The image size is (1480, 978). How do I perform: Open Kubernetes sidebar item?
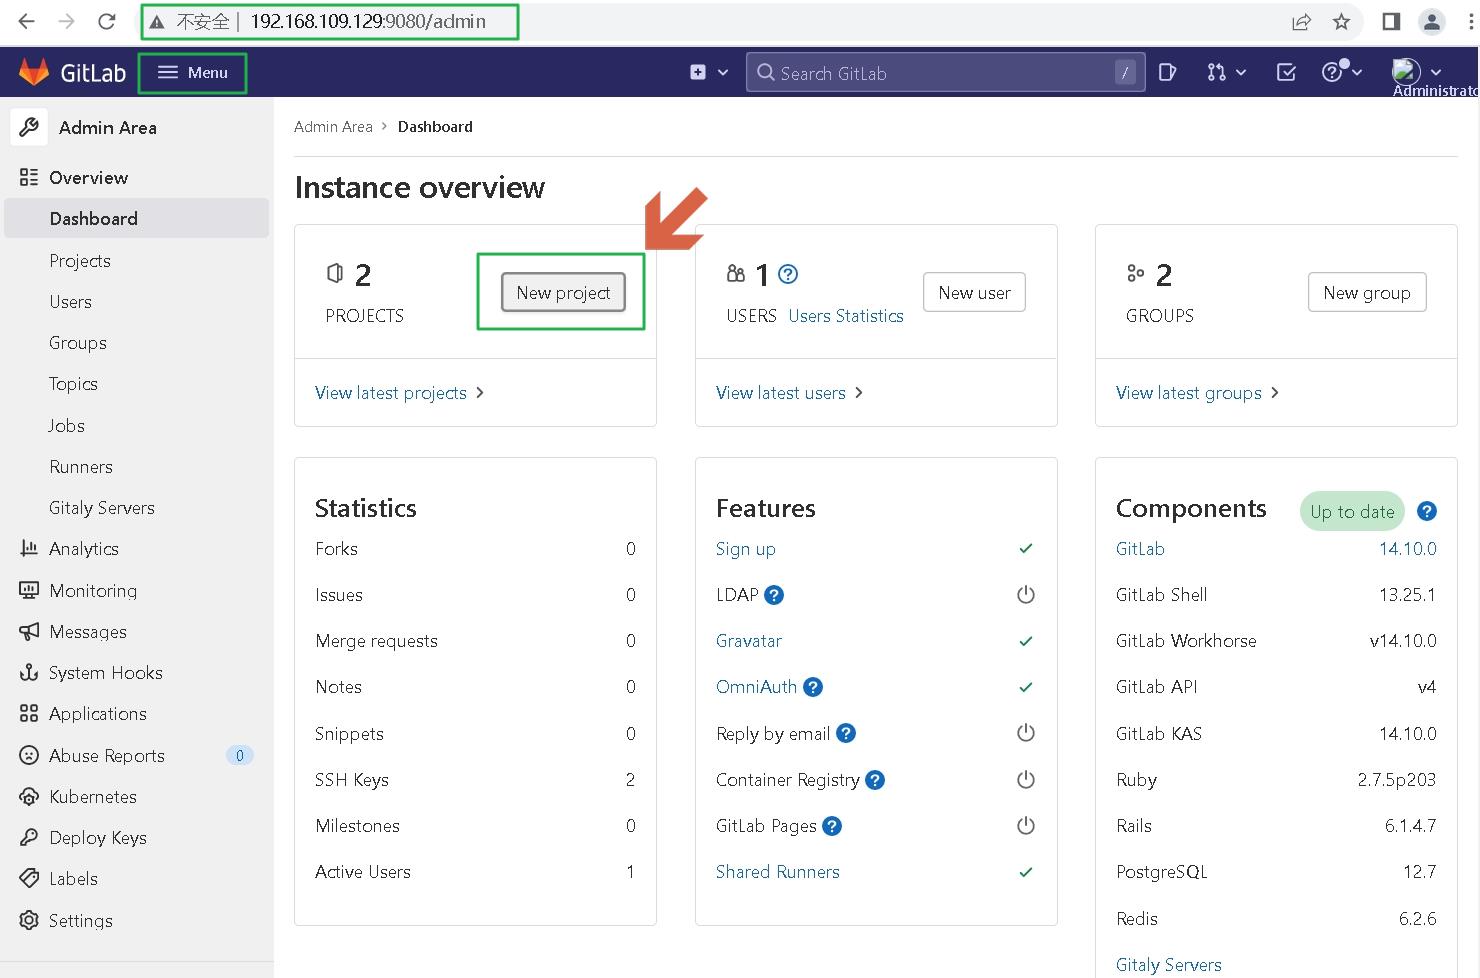[x=93, y=796]
